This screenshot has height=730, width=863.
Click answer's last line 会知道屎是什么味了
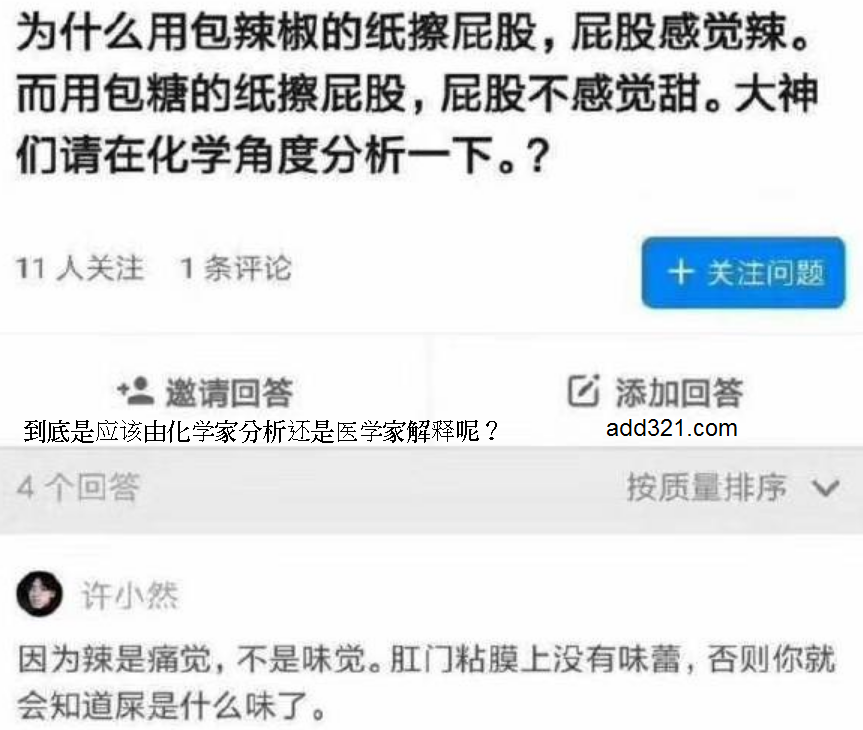[x=171, y=706]
